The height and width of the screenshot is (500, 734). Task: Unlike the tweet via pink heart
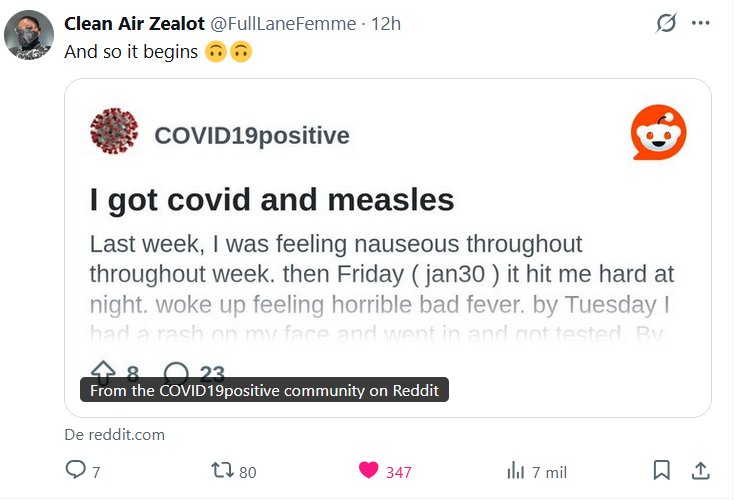pos(369,470)
